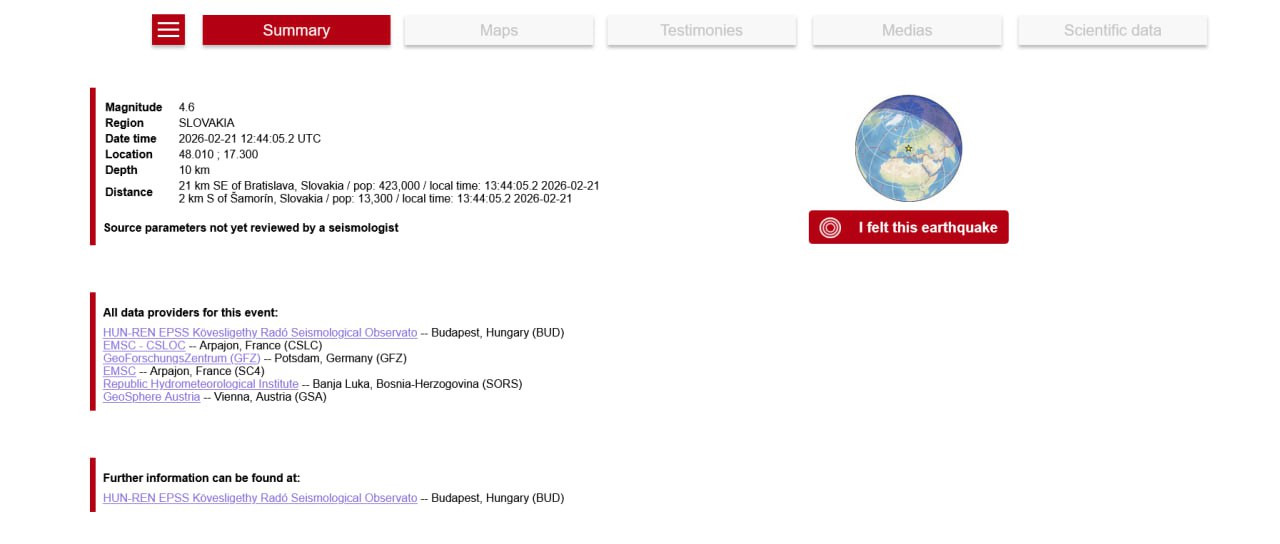Click the magnitude value 4.6
The height and width of the screenshot is (544, 1280).
pos(187,107)
